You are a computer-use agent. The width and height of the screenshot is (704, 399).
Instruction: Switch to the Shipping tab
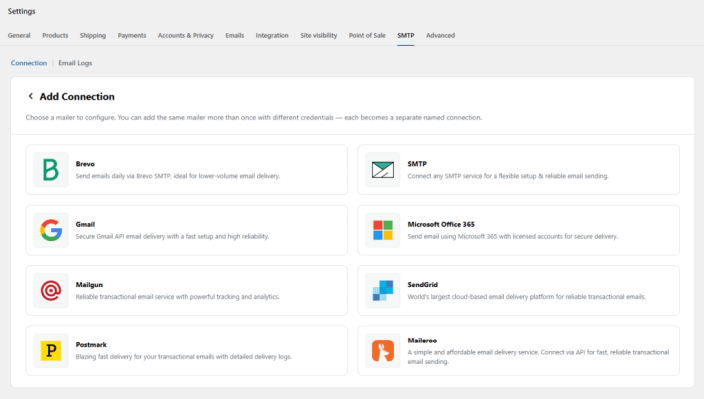point(93,35)
